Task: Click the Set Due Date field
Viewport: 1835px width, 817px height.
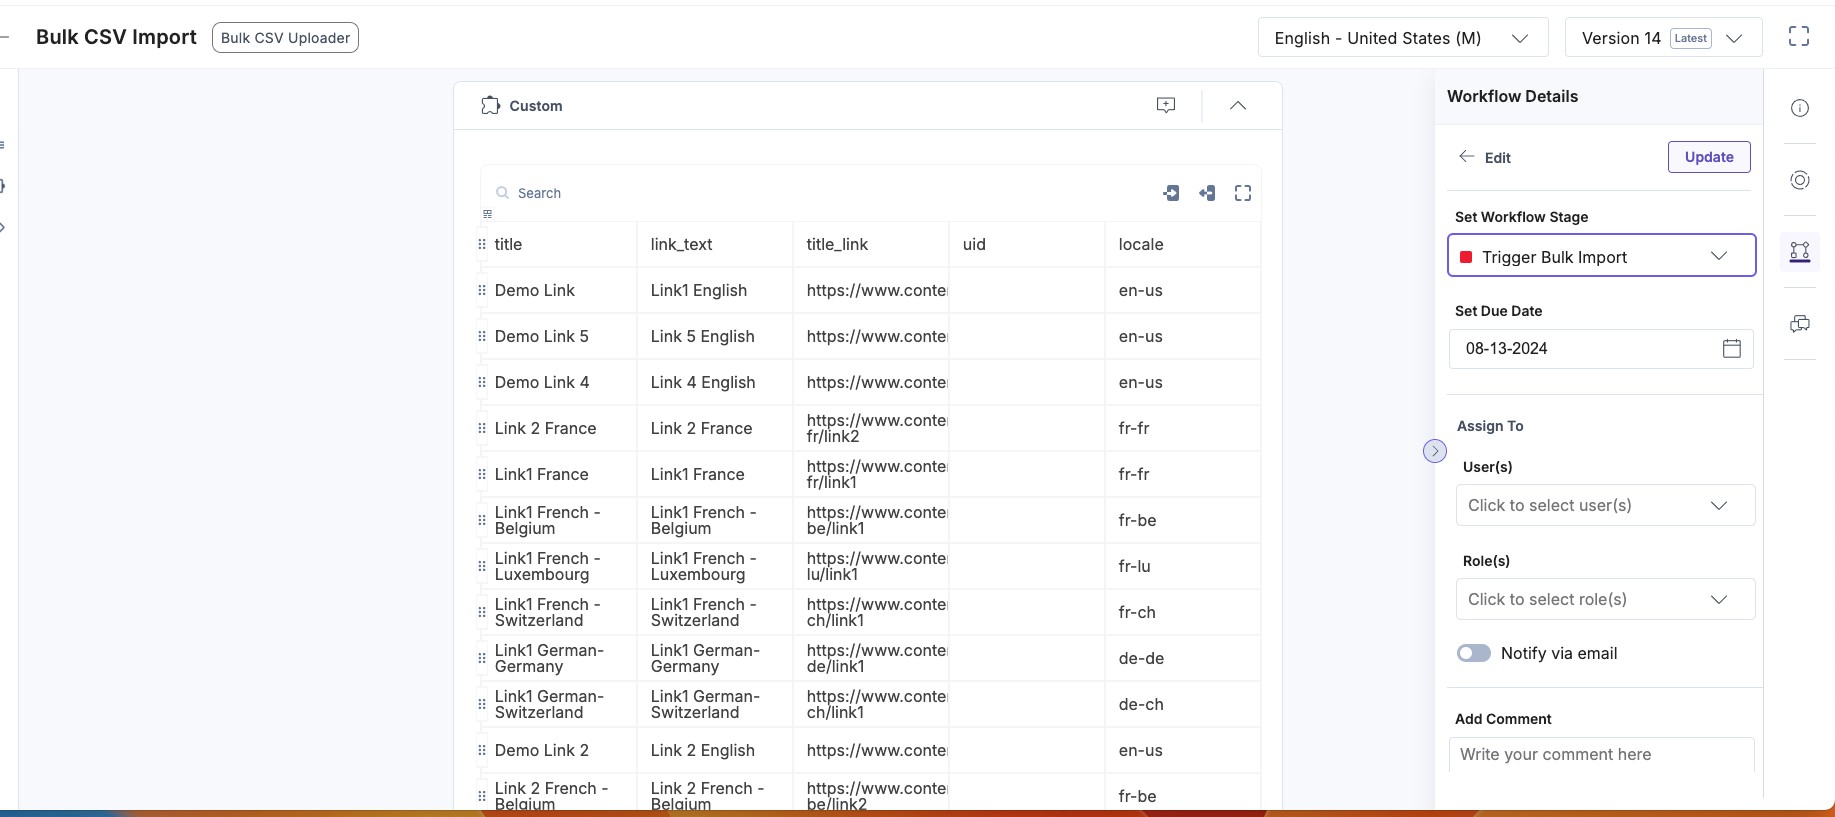Action: pos(1601,348)
